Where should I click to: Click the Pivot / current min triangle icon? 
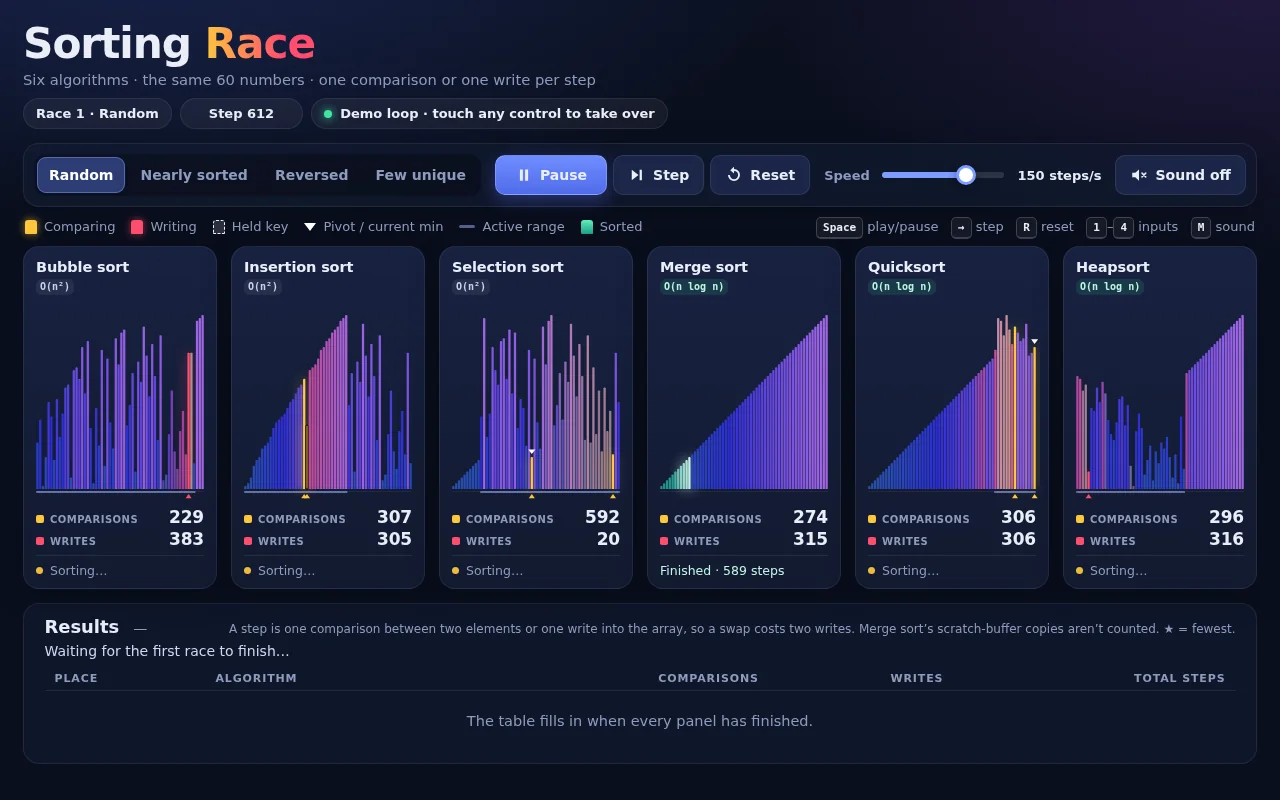pyautogui.click(x=310, y=227)
